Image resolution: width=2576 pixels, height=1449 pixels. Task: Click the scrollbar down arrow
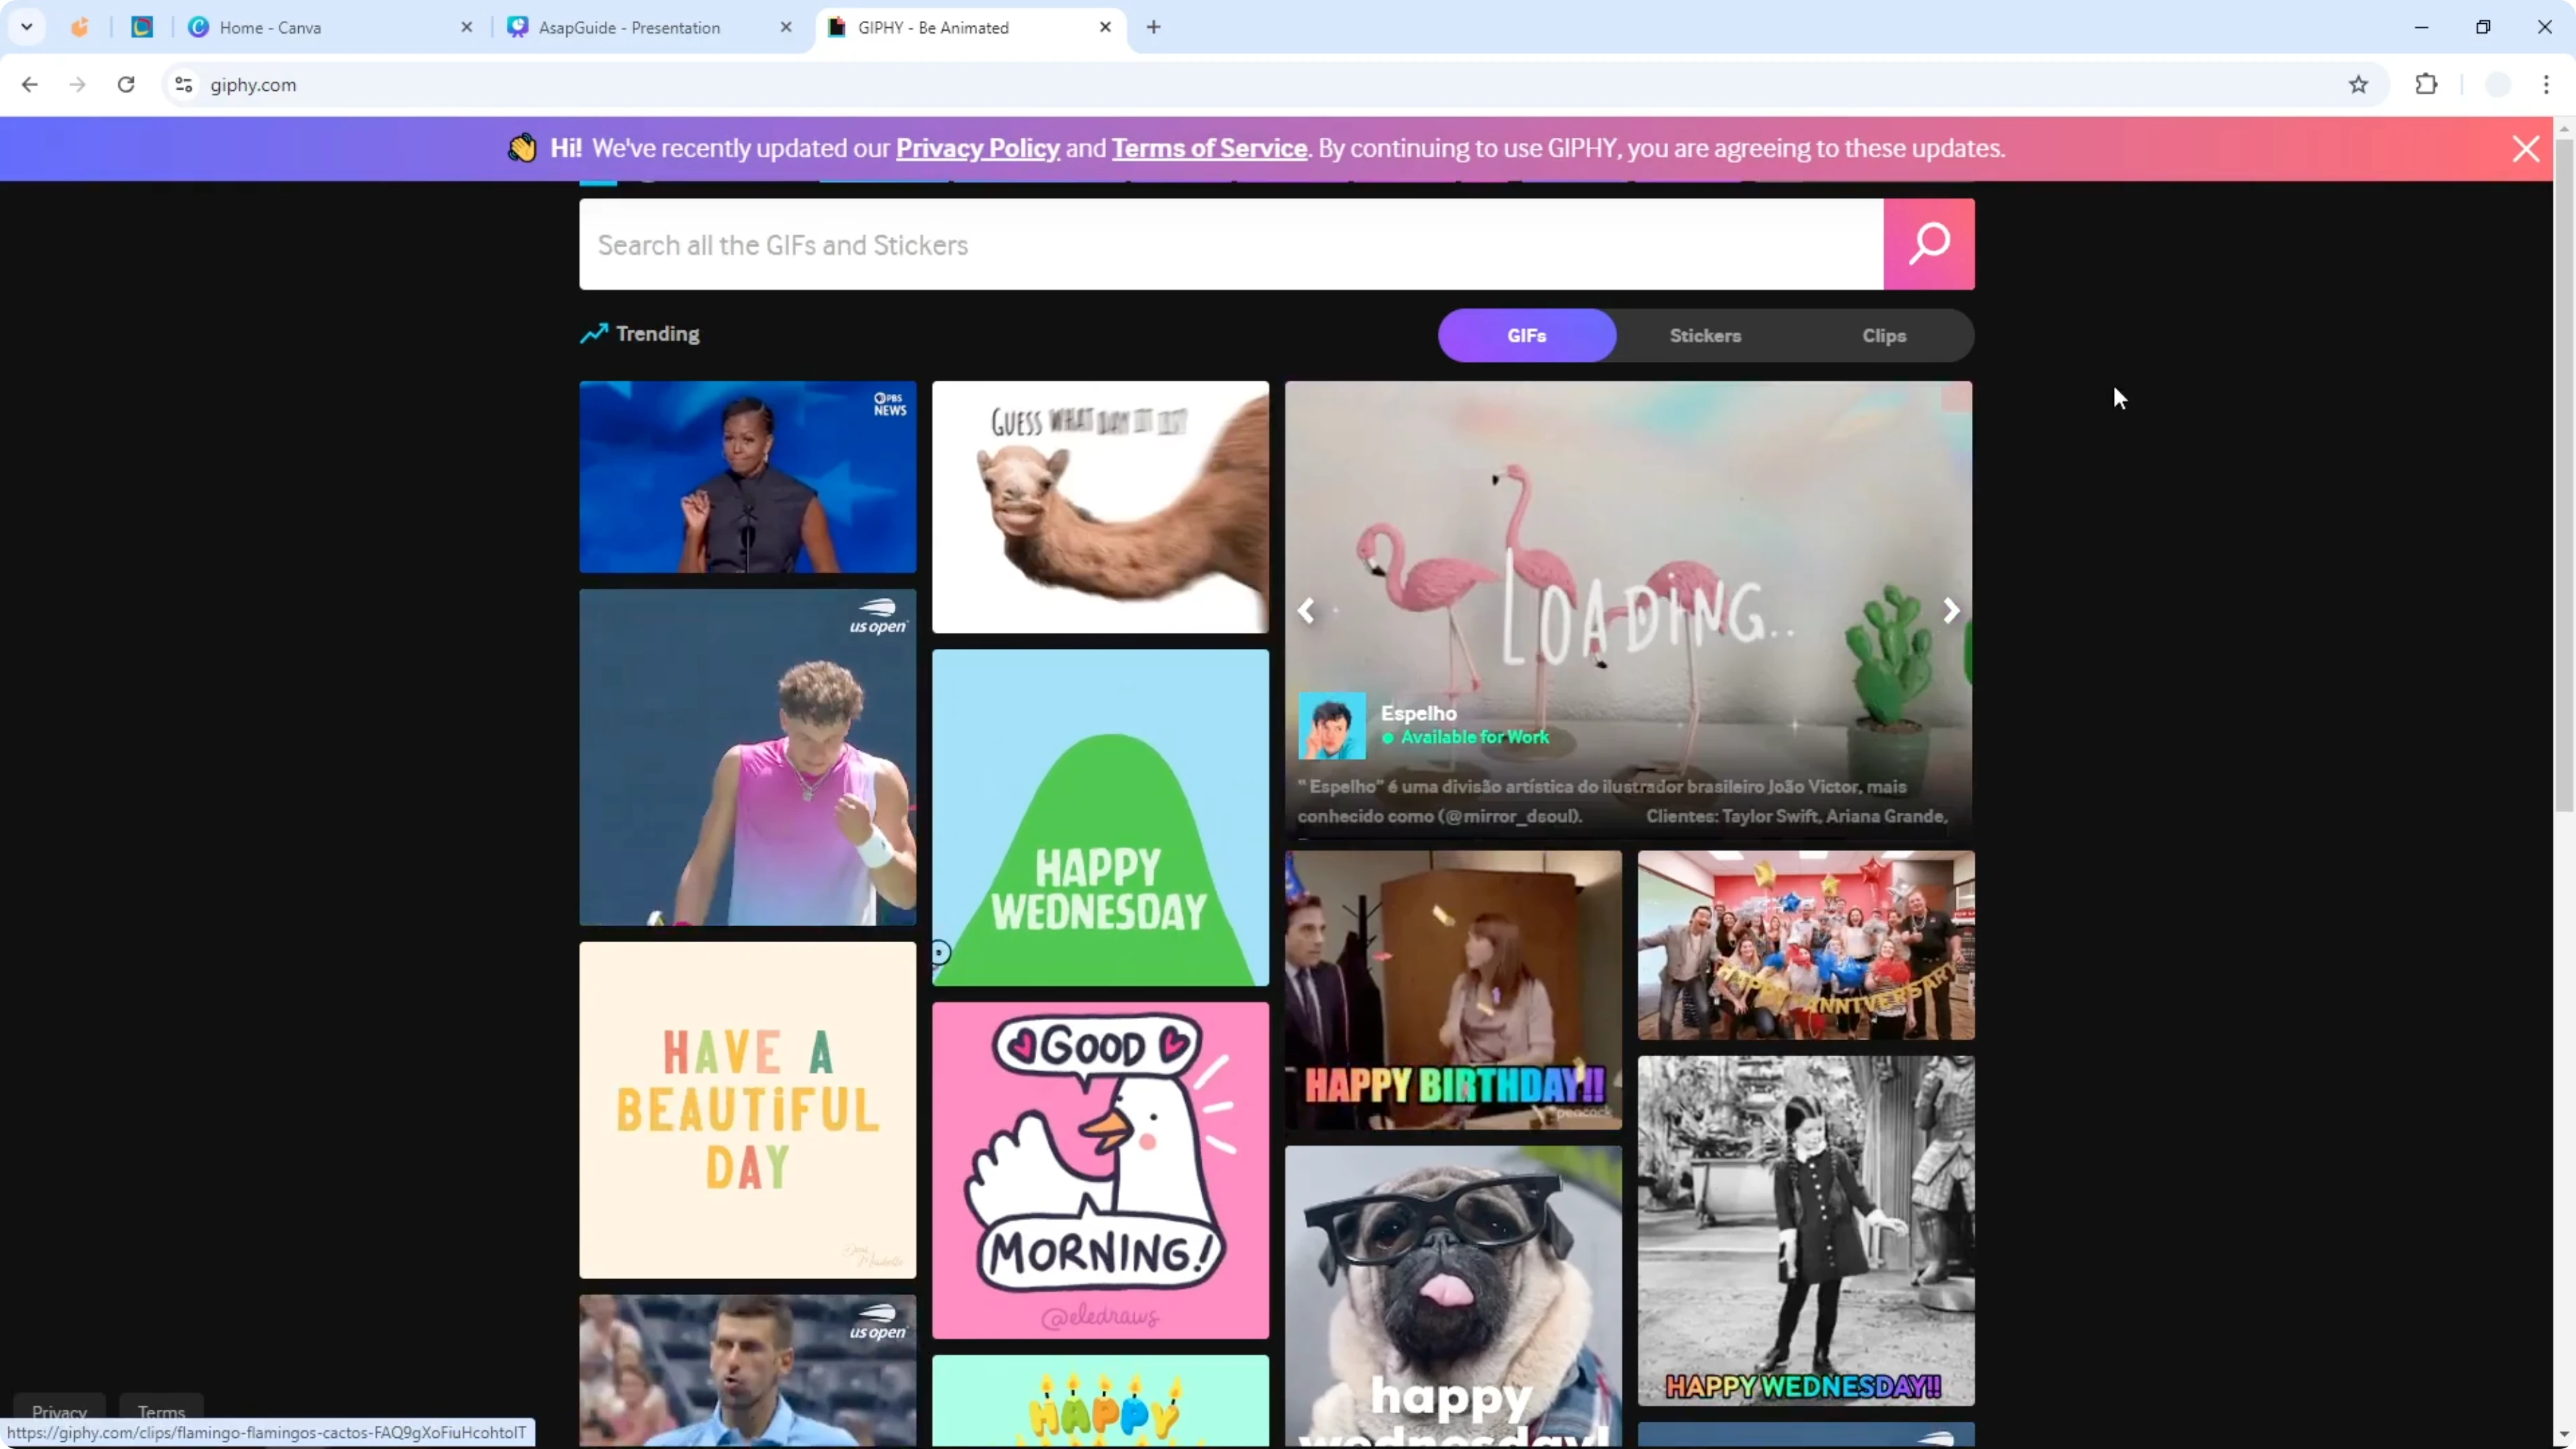tap(2564, 1437)
